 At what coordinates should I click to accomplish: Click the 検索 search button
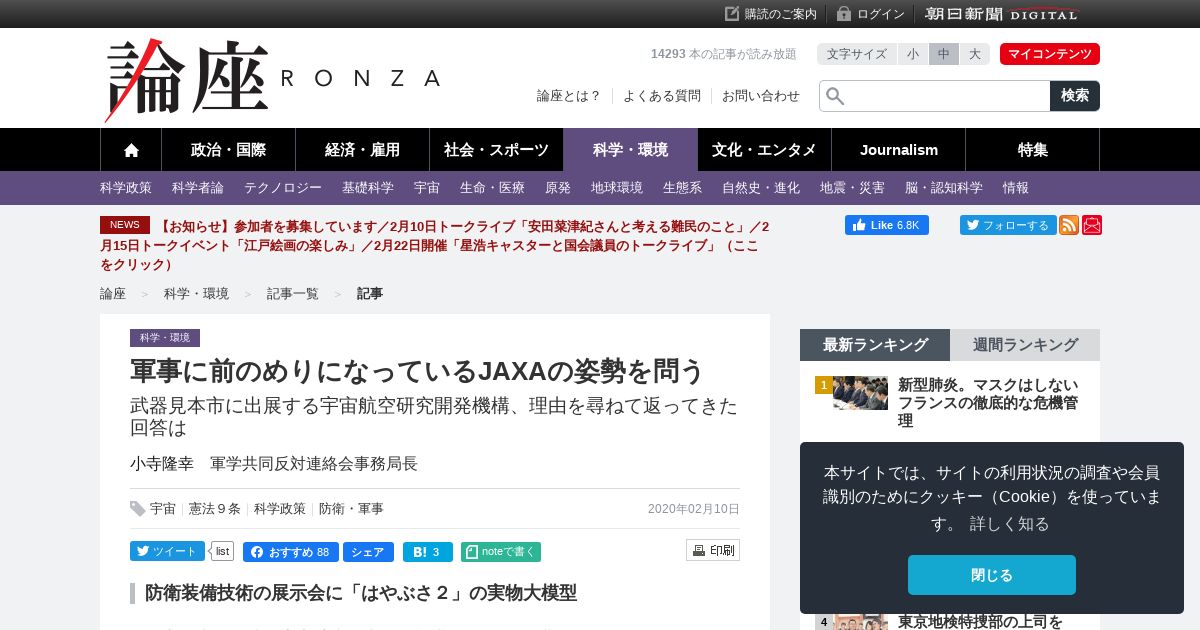(1075, 96)
